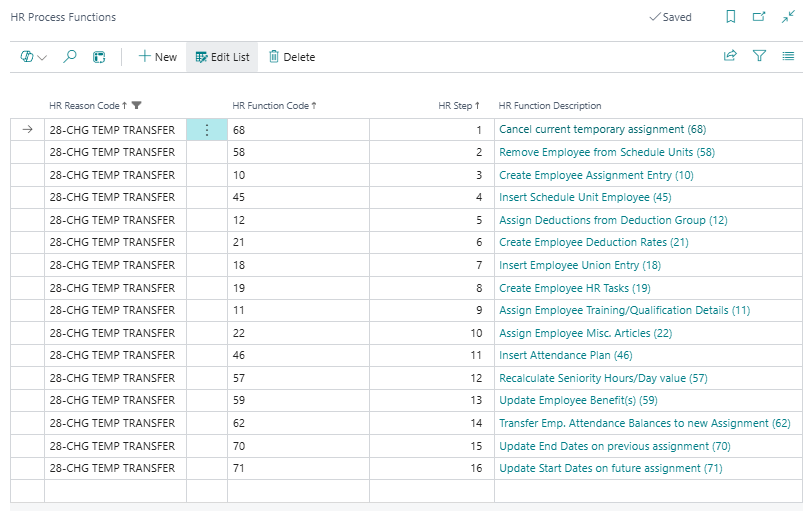812x511 pixels.
Task: Select function code cell 71
Action: coord(298,468)
